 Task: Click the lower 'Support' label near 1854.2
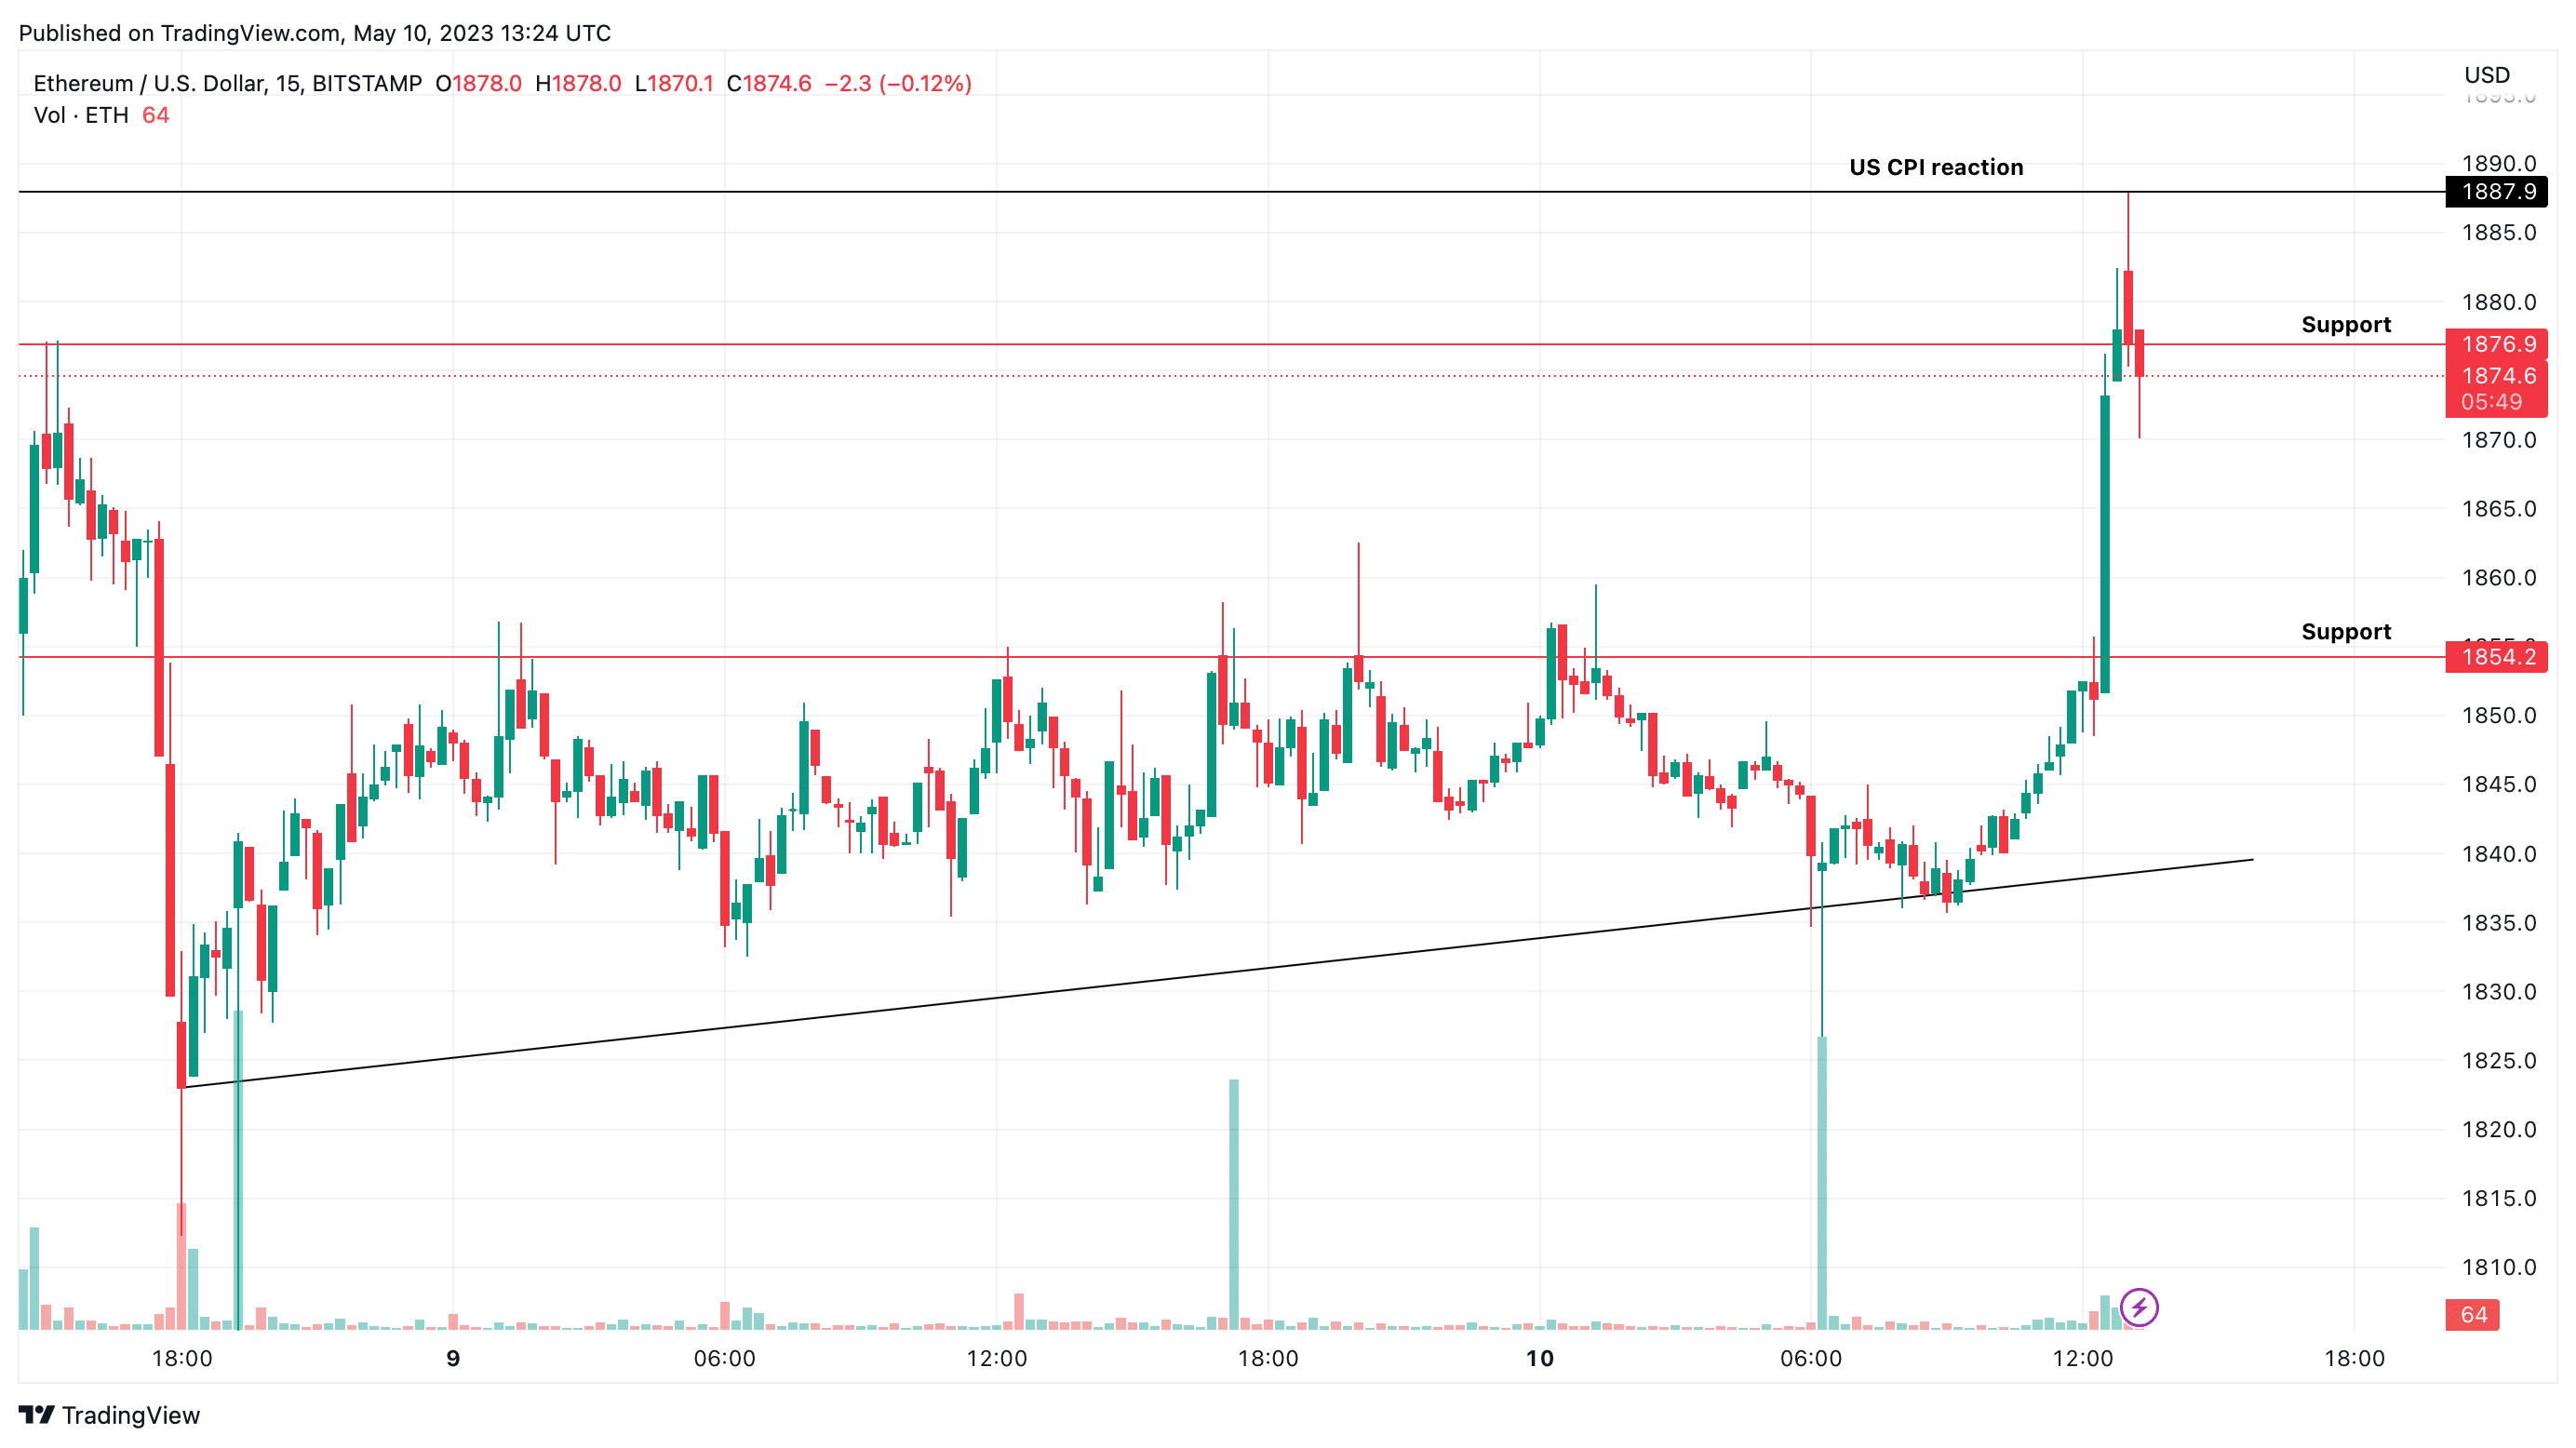[x=2346, y=632]
